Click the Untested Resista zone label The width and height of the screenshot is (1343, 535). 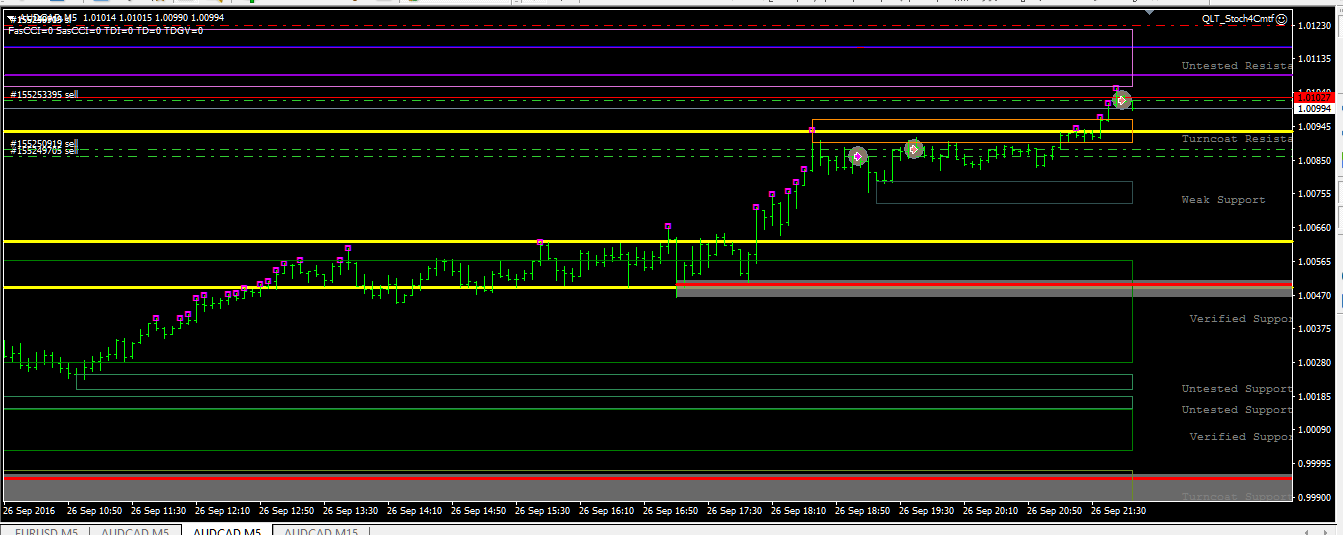(1236, 66)
